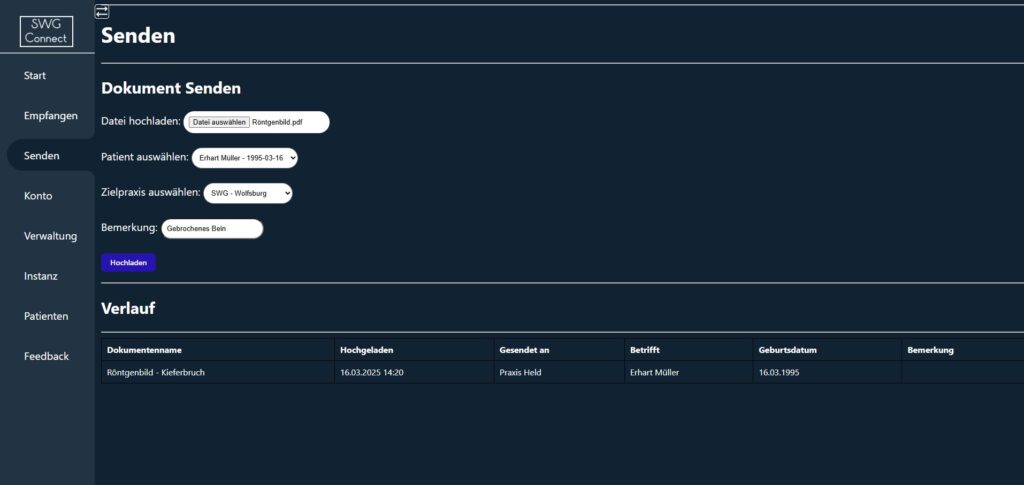Image resolution: width=1024 pixels, height=485 pixels.
Task: Click the 16.03.2025 14:20 upload time cell
Action: point(414,372)
